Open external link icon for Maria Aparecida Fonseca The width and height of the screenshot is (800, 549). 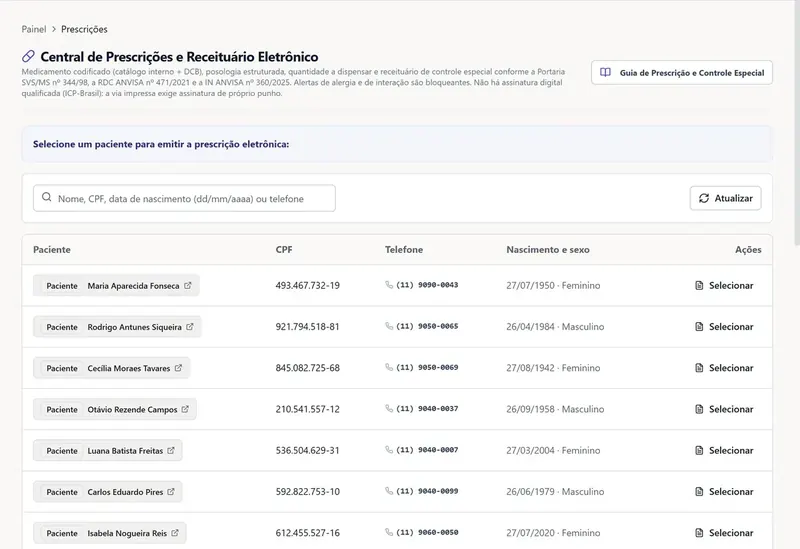point(188,285)
